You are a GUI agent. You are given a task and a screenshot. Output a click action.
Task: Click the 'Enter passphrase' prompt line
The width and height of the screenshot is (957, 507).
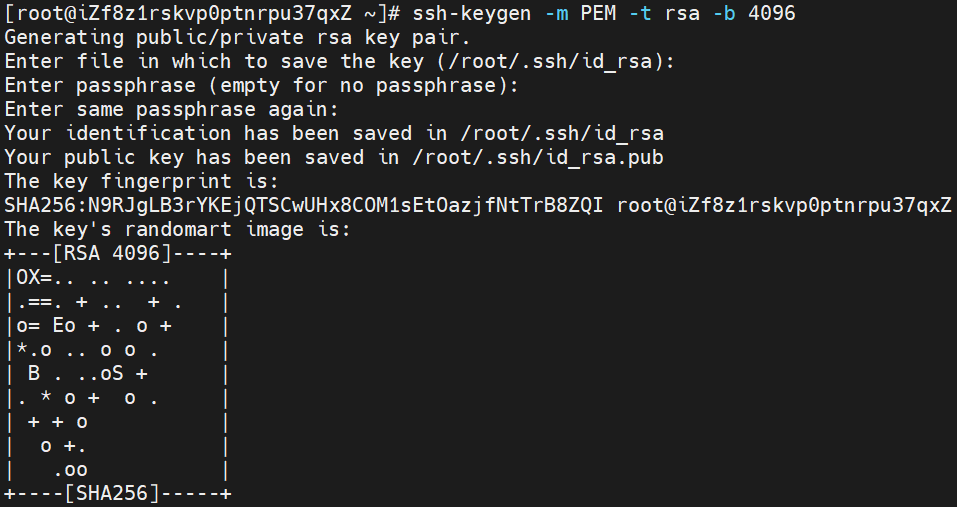coord(261,85)
